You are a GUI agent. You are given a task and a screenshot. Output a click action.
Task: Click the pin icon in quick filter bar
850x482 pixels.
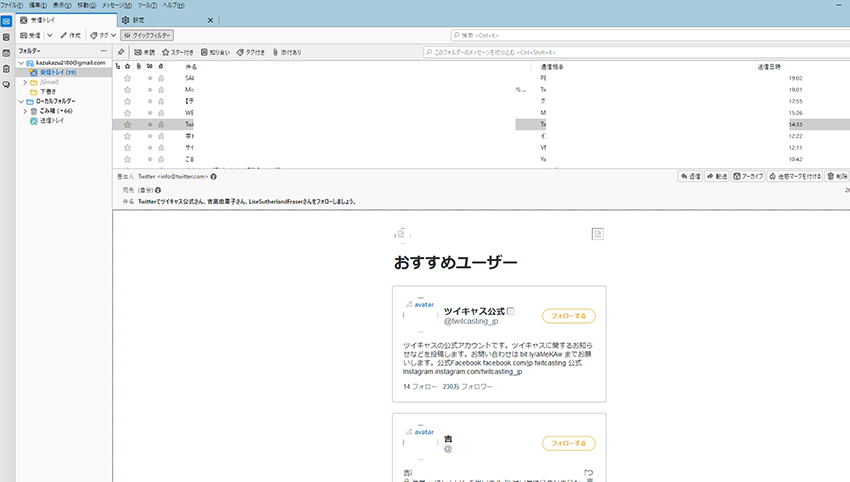tap(121, 52)
